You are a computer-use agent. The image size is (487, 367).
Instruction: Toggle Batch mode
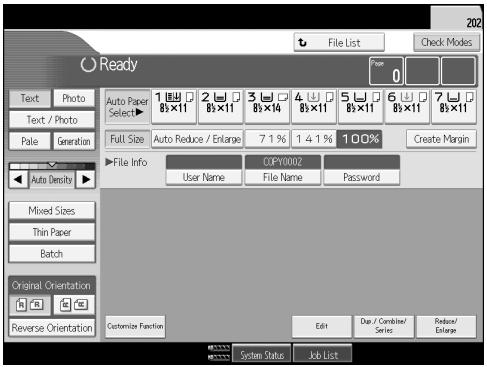52,254
